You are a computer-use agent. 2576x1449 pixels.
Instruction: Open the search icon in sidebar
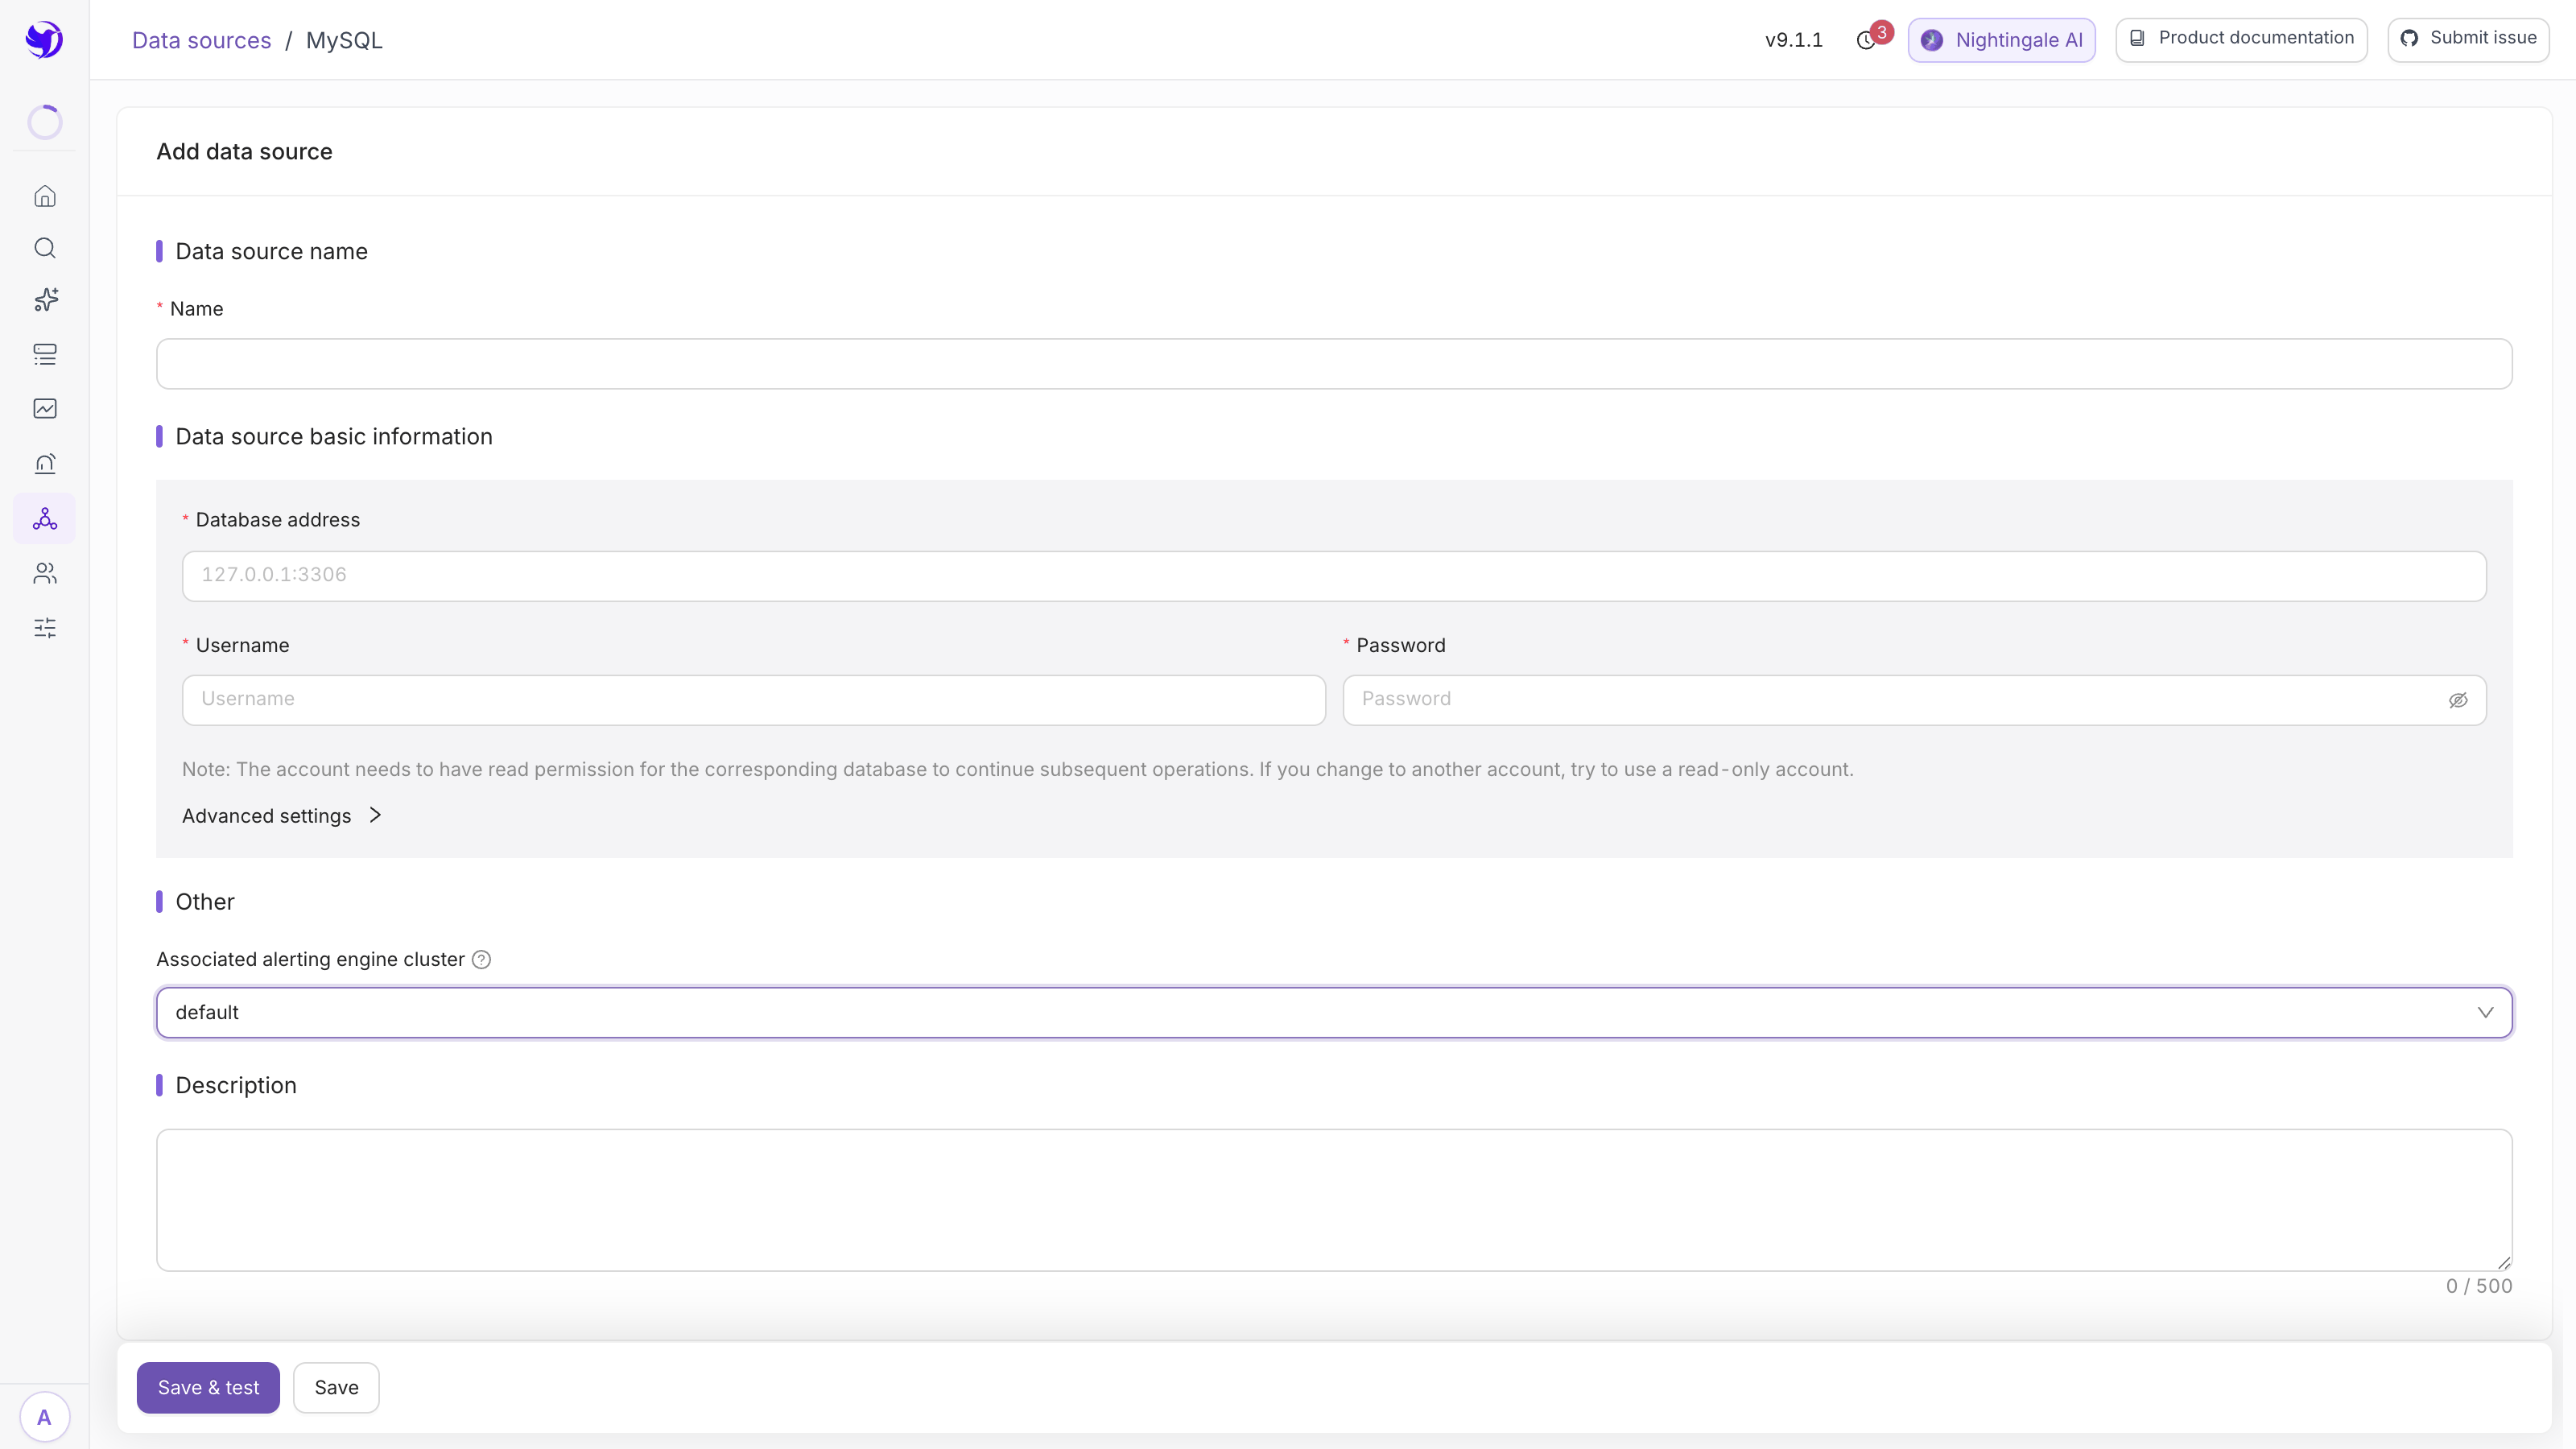pos(45,248)
